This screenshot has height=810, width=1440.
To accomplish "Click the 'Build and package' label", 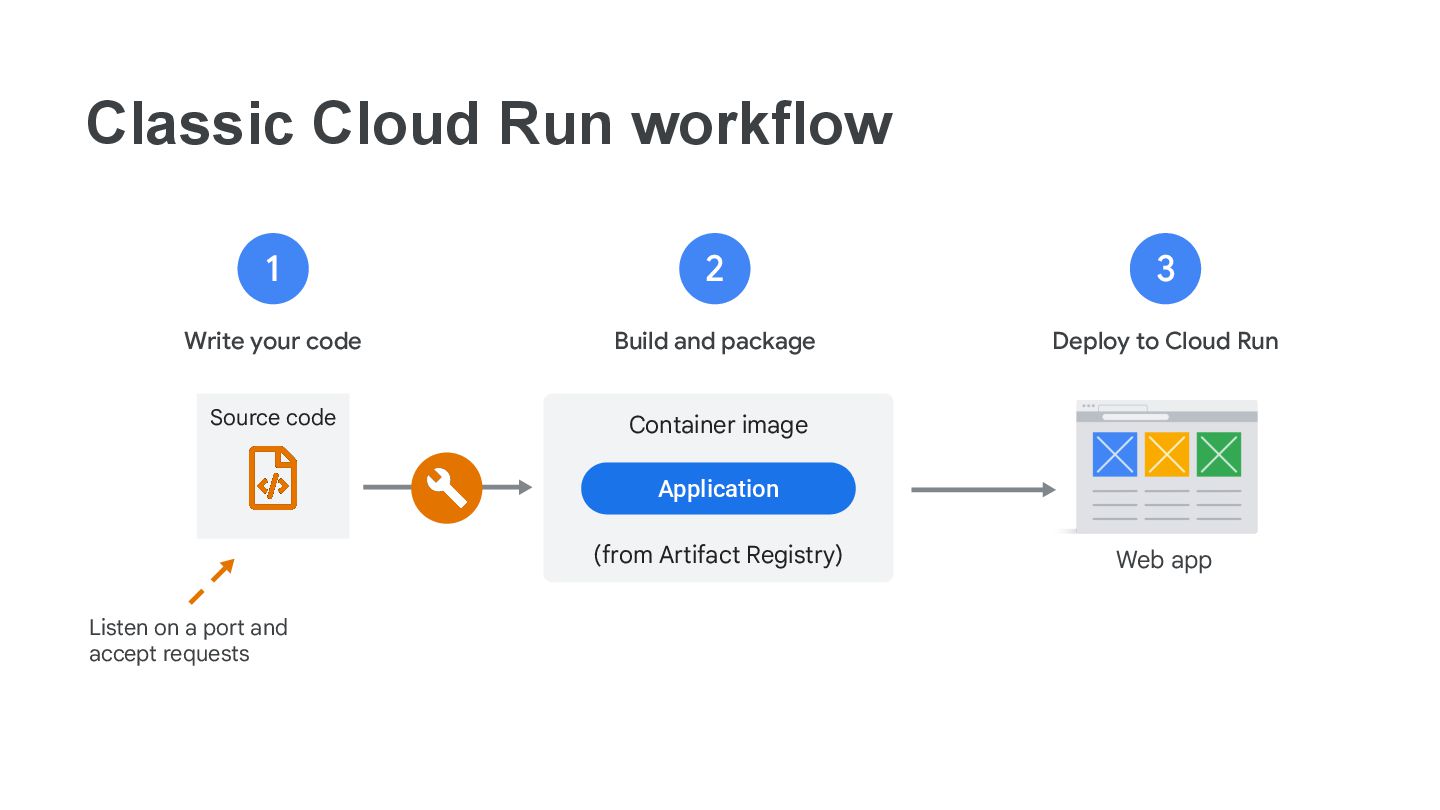I will [715, 341].
